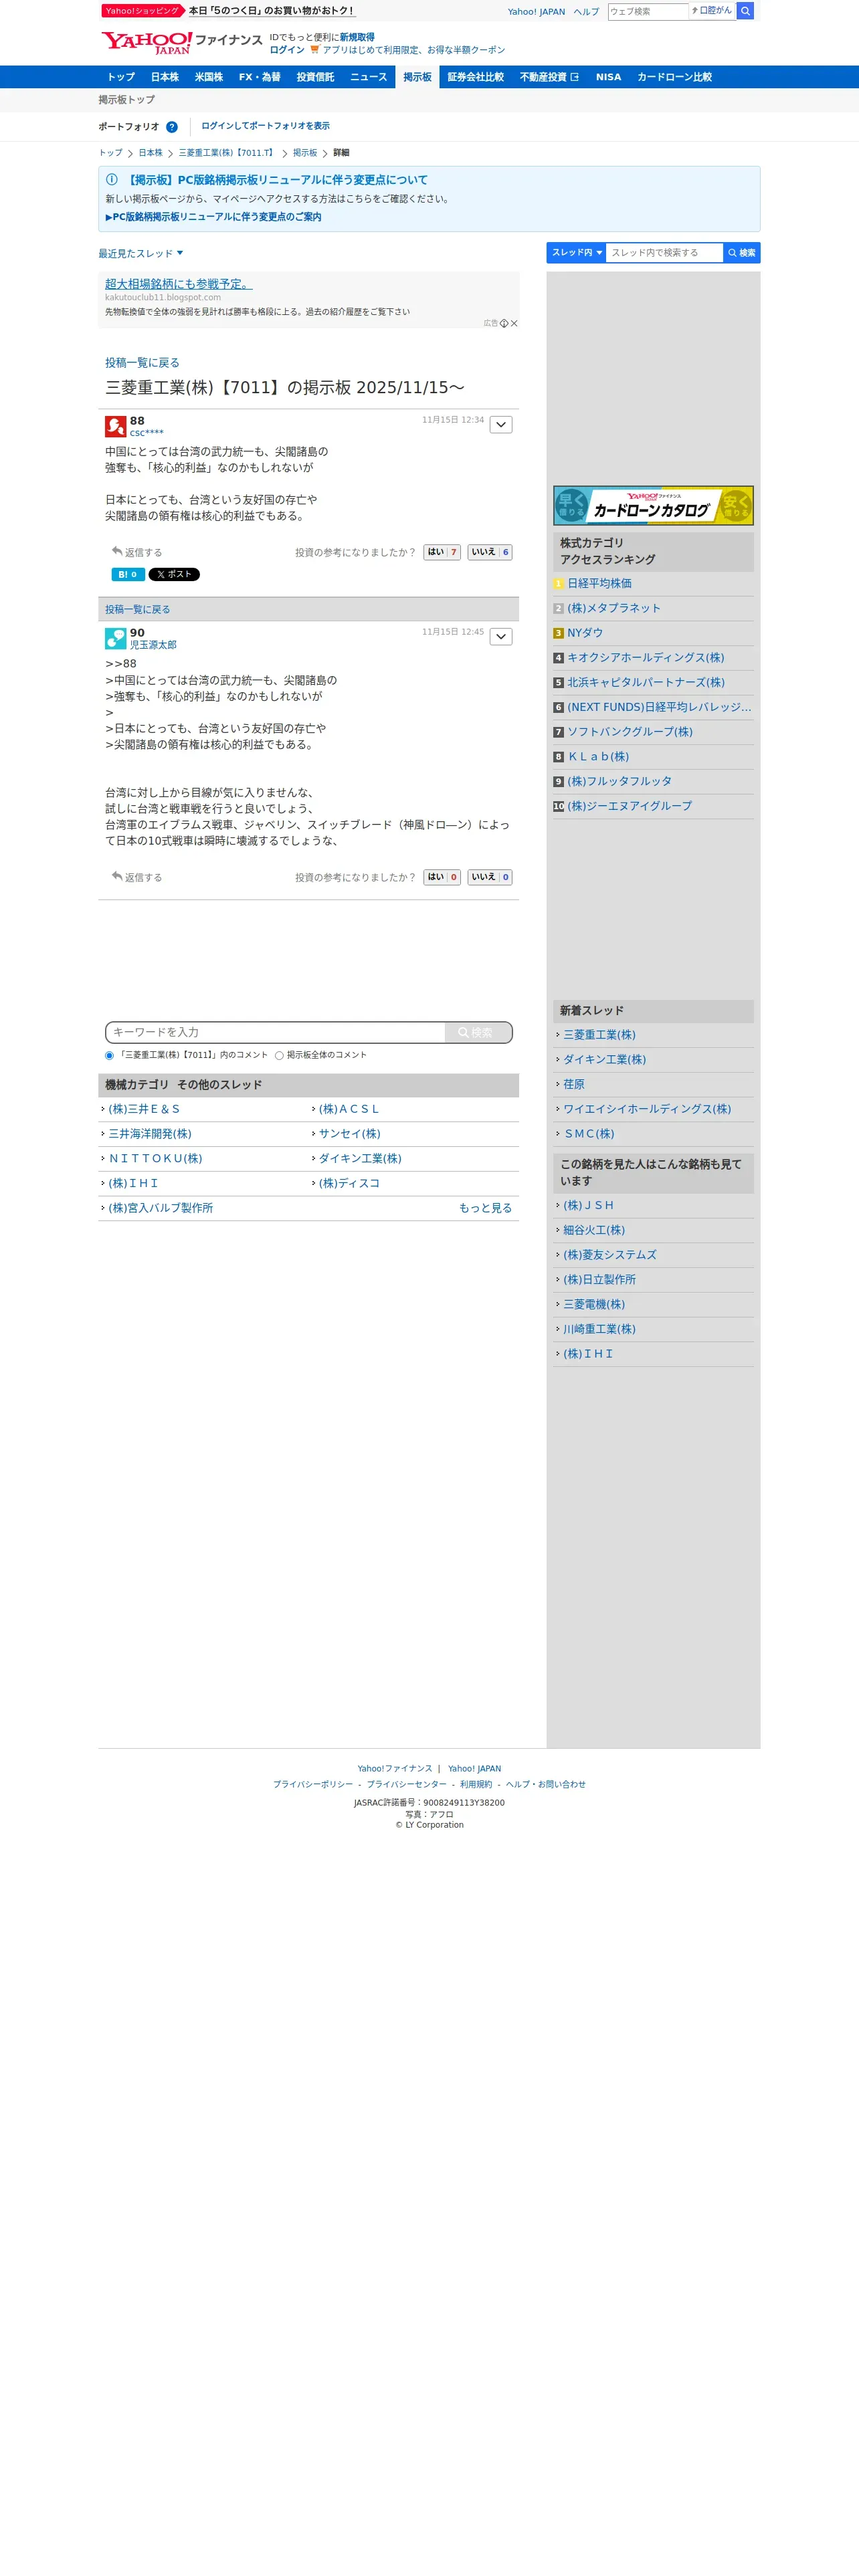This screenshot has height=2576, width=859.
Task: Open the NISA navigation tab
Action: 608,77
